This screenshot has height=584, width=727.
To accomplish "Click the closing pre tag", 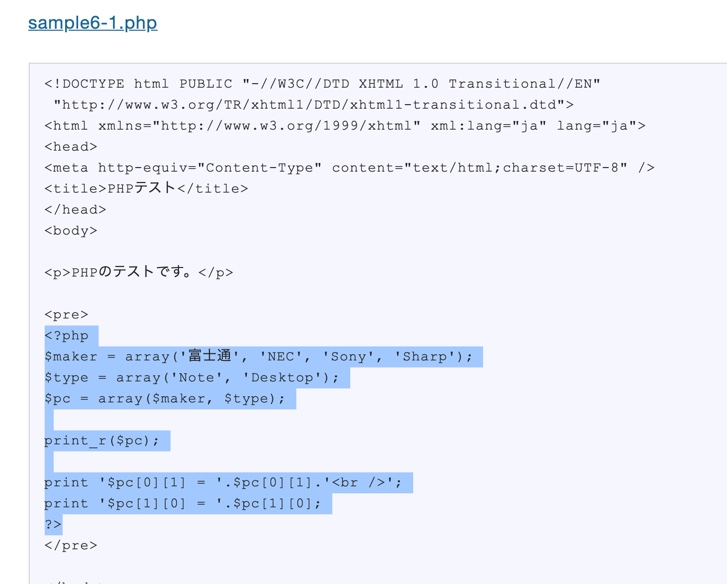I will pyautogui.click(x=70, y=545).
